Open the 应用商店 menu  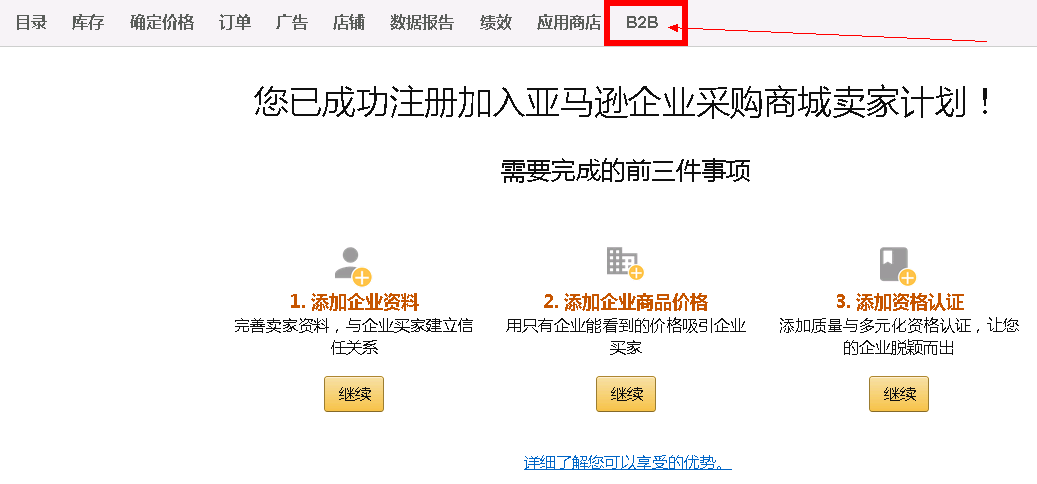(x=569, y=22)
